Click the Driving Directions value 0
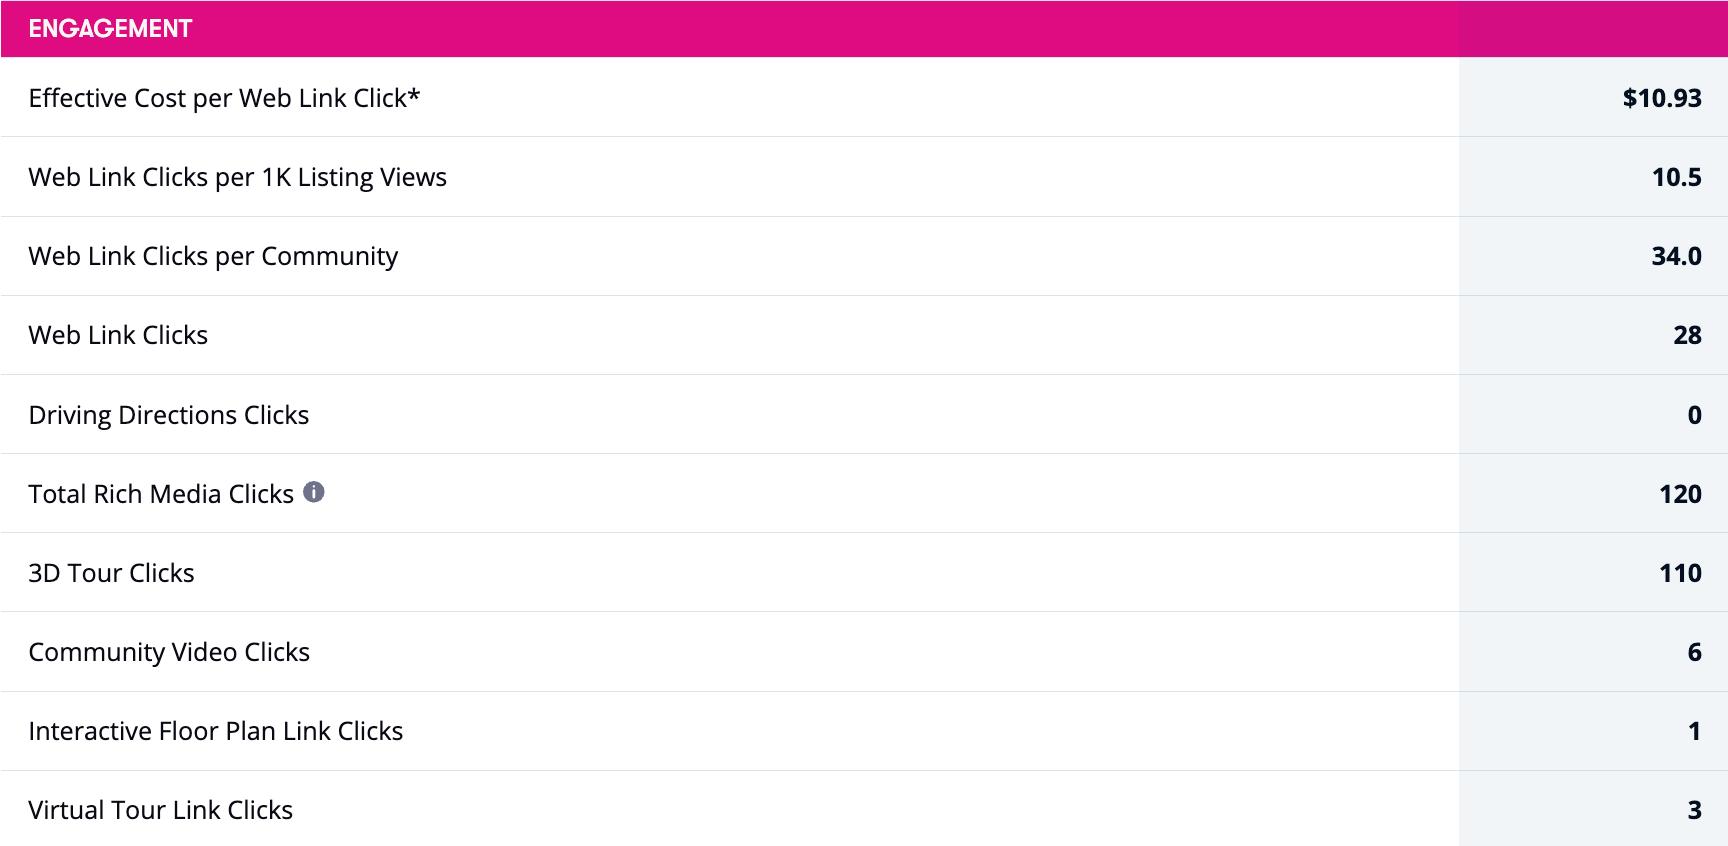The image size is (1728, 846). [1694, 415]
